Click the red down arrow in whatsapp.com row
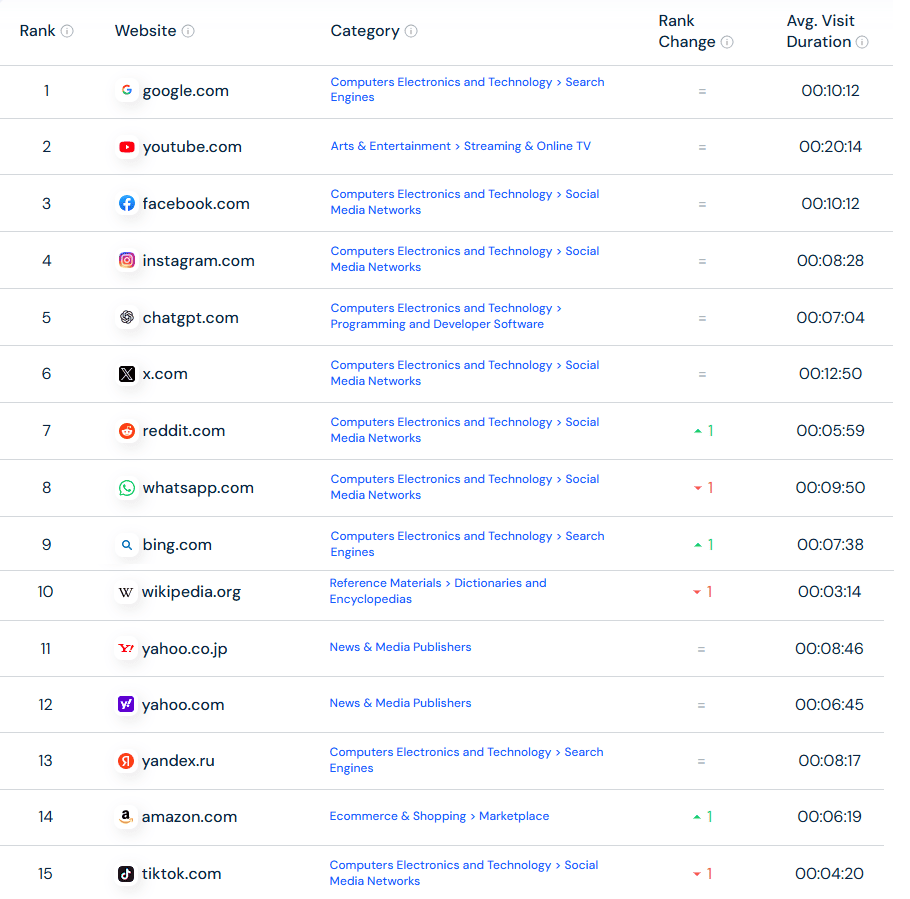The height and width of the screenshot is (899, 910). pos(698,488)
